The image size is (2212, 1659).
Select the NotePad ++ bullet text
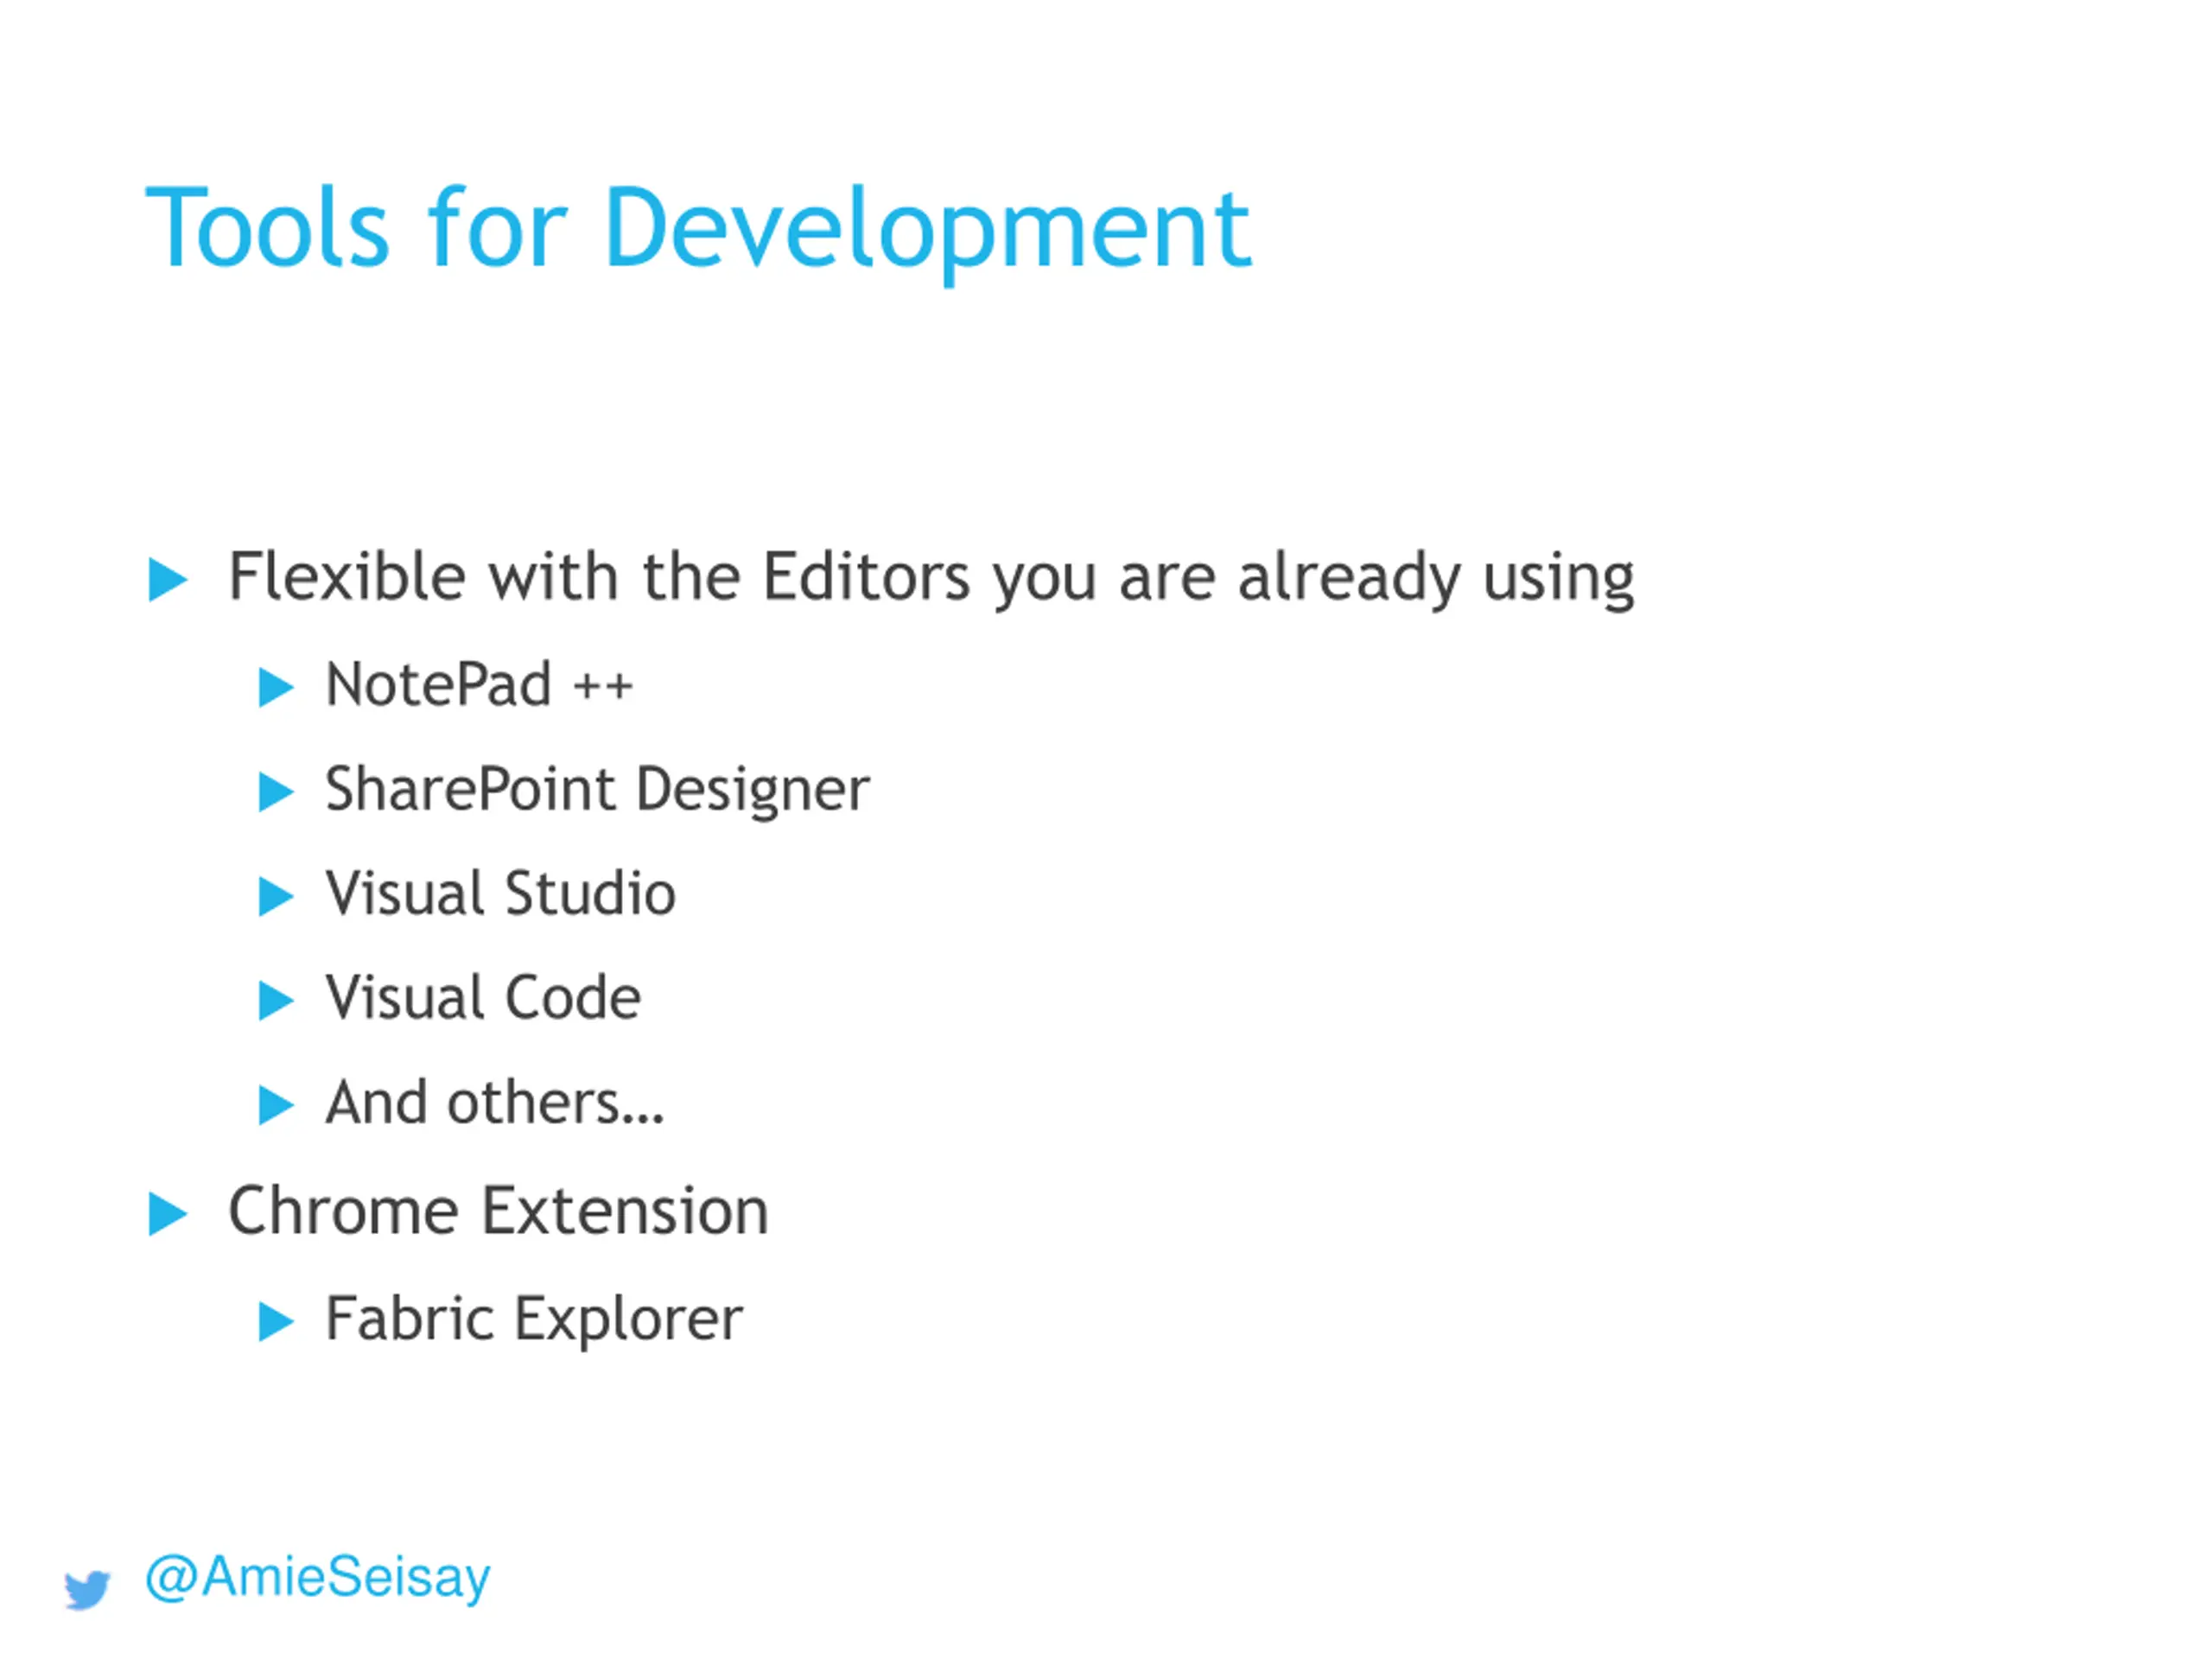tap(479, 686)
